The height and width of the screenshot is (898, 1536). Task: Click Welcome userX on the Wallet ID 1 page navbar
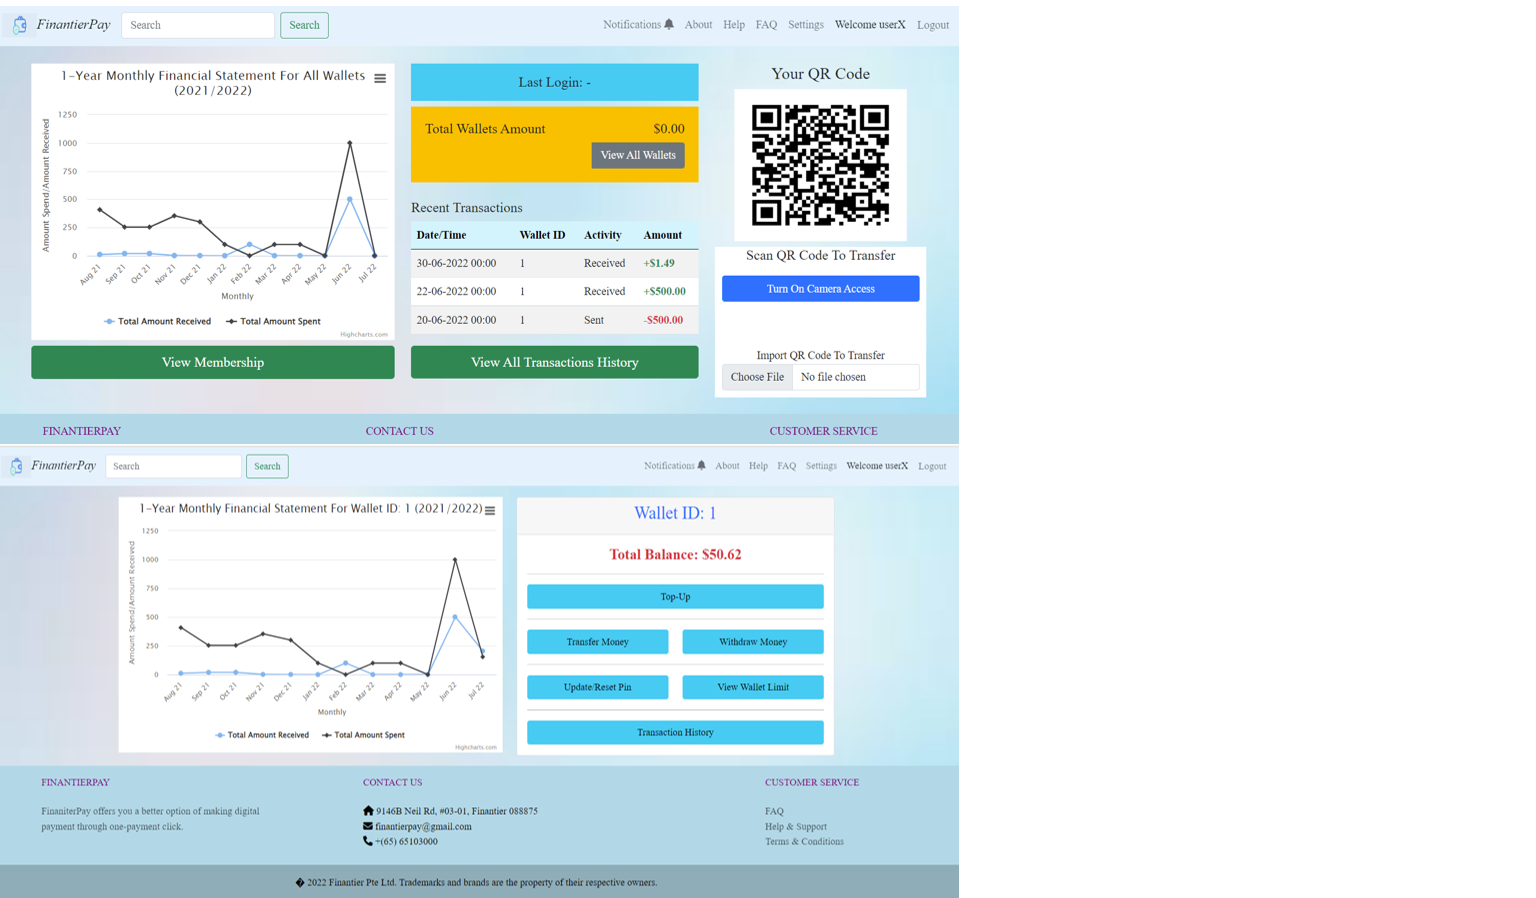(x=877, y=466)
